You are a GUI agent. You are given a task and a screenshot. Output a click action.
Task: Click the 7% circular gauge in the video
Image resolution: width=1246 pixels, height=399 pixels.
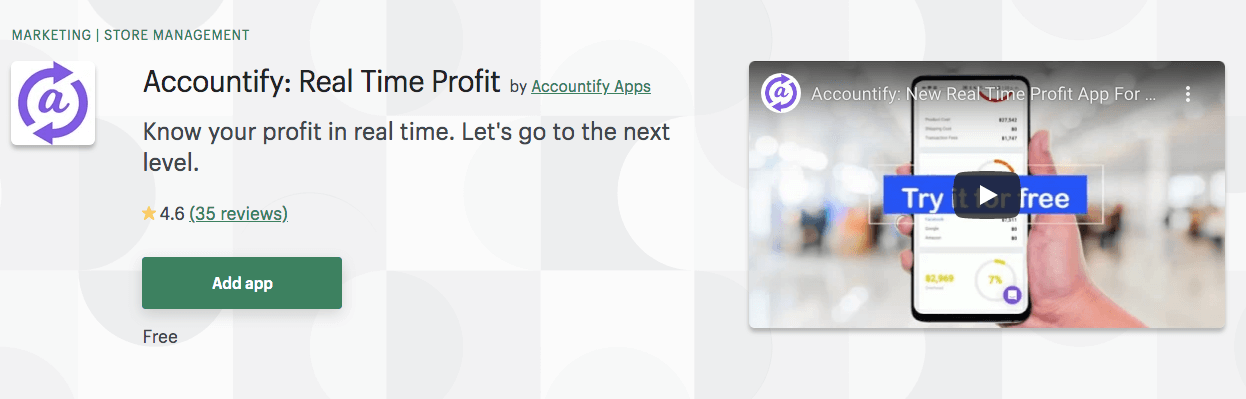[x=994, y=280]
